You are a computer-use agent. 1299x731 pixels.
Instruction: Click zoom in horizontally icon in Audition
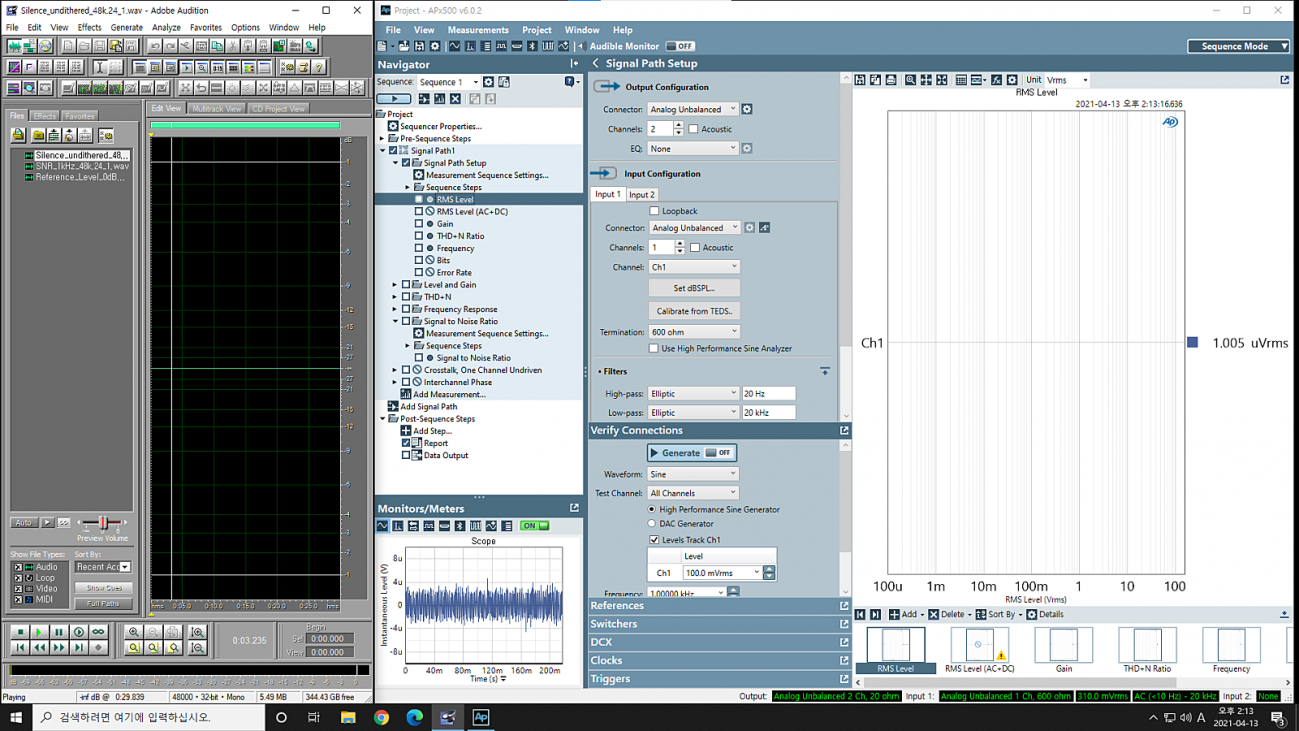(x=133, y=632)
